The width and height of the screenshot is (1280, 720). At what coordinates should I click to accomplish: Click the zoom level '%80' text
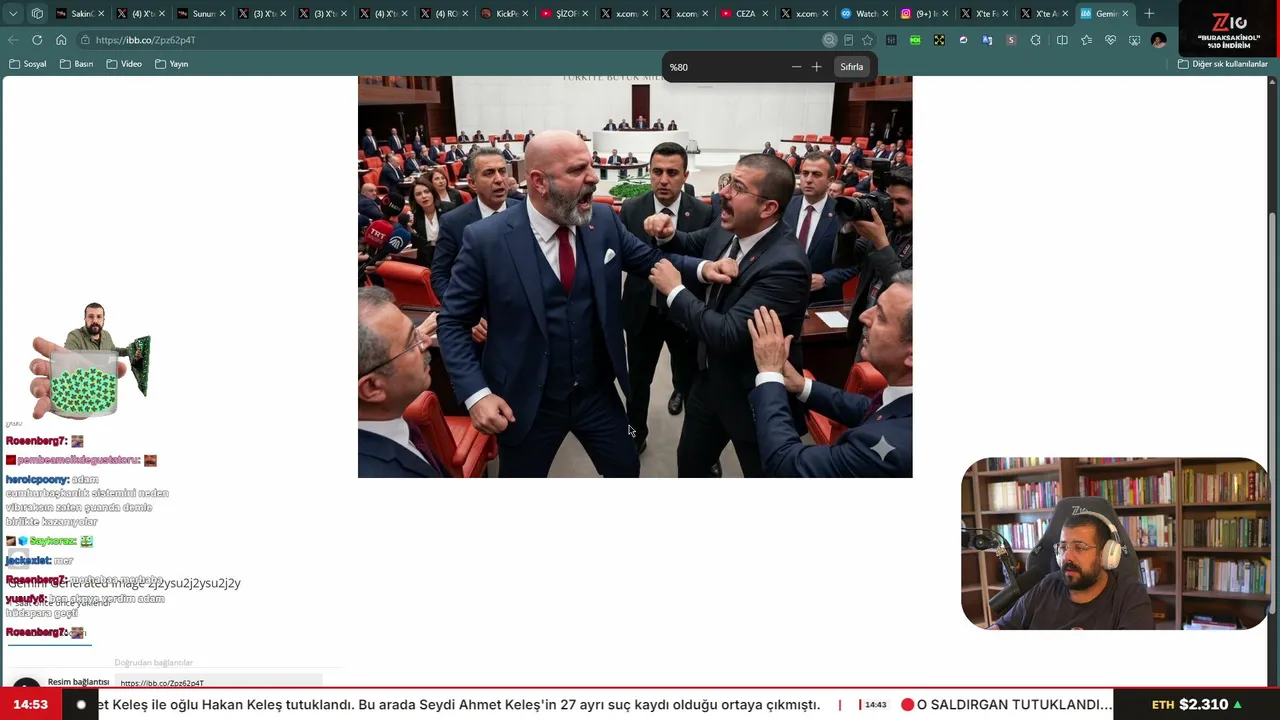[679, 67]
